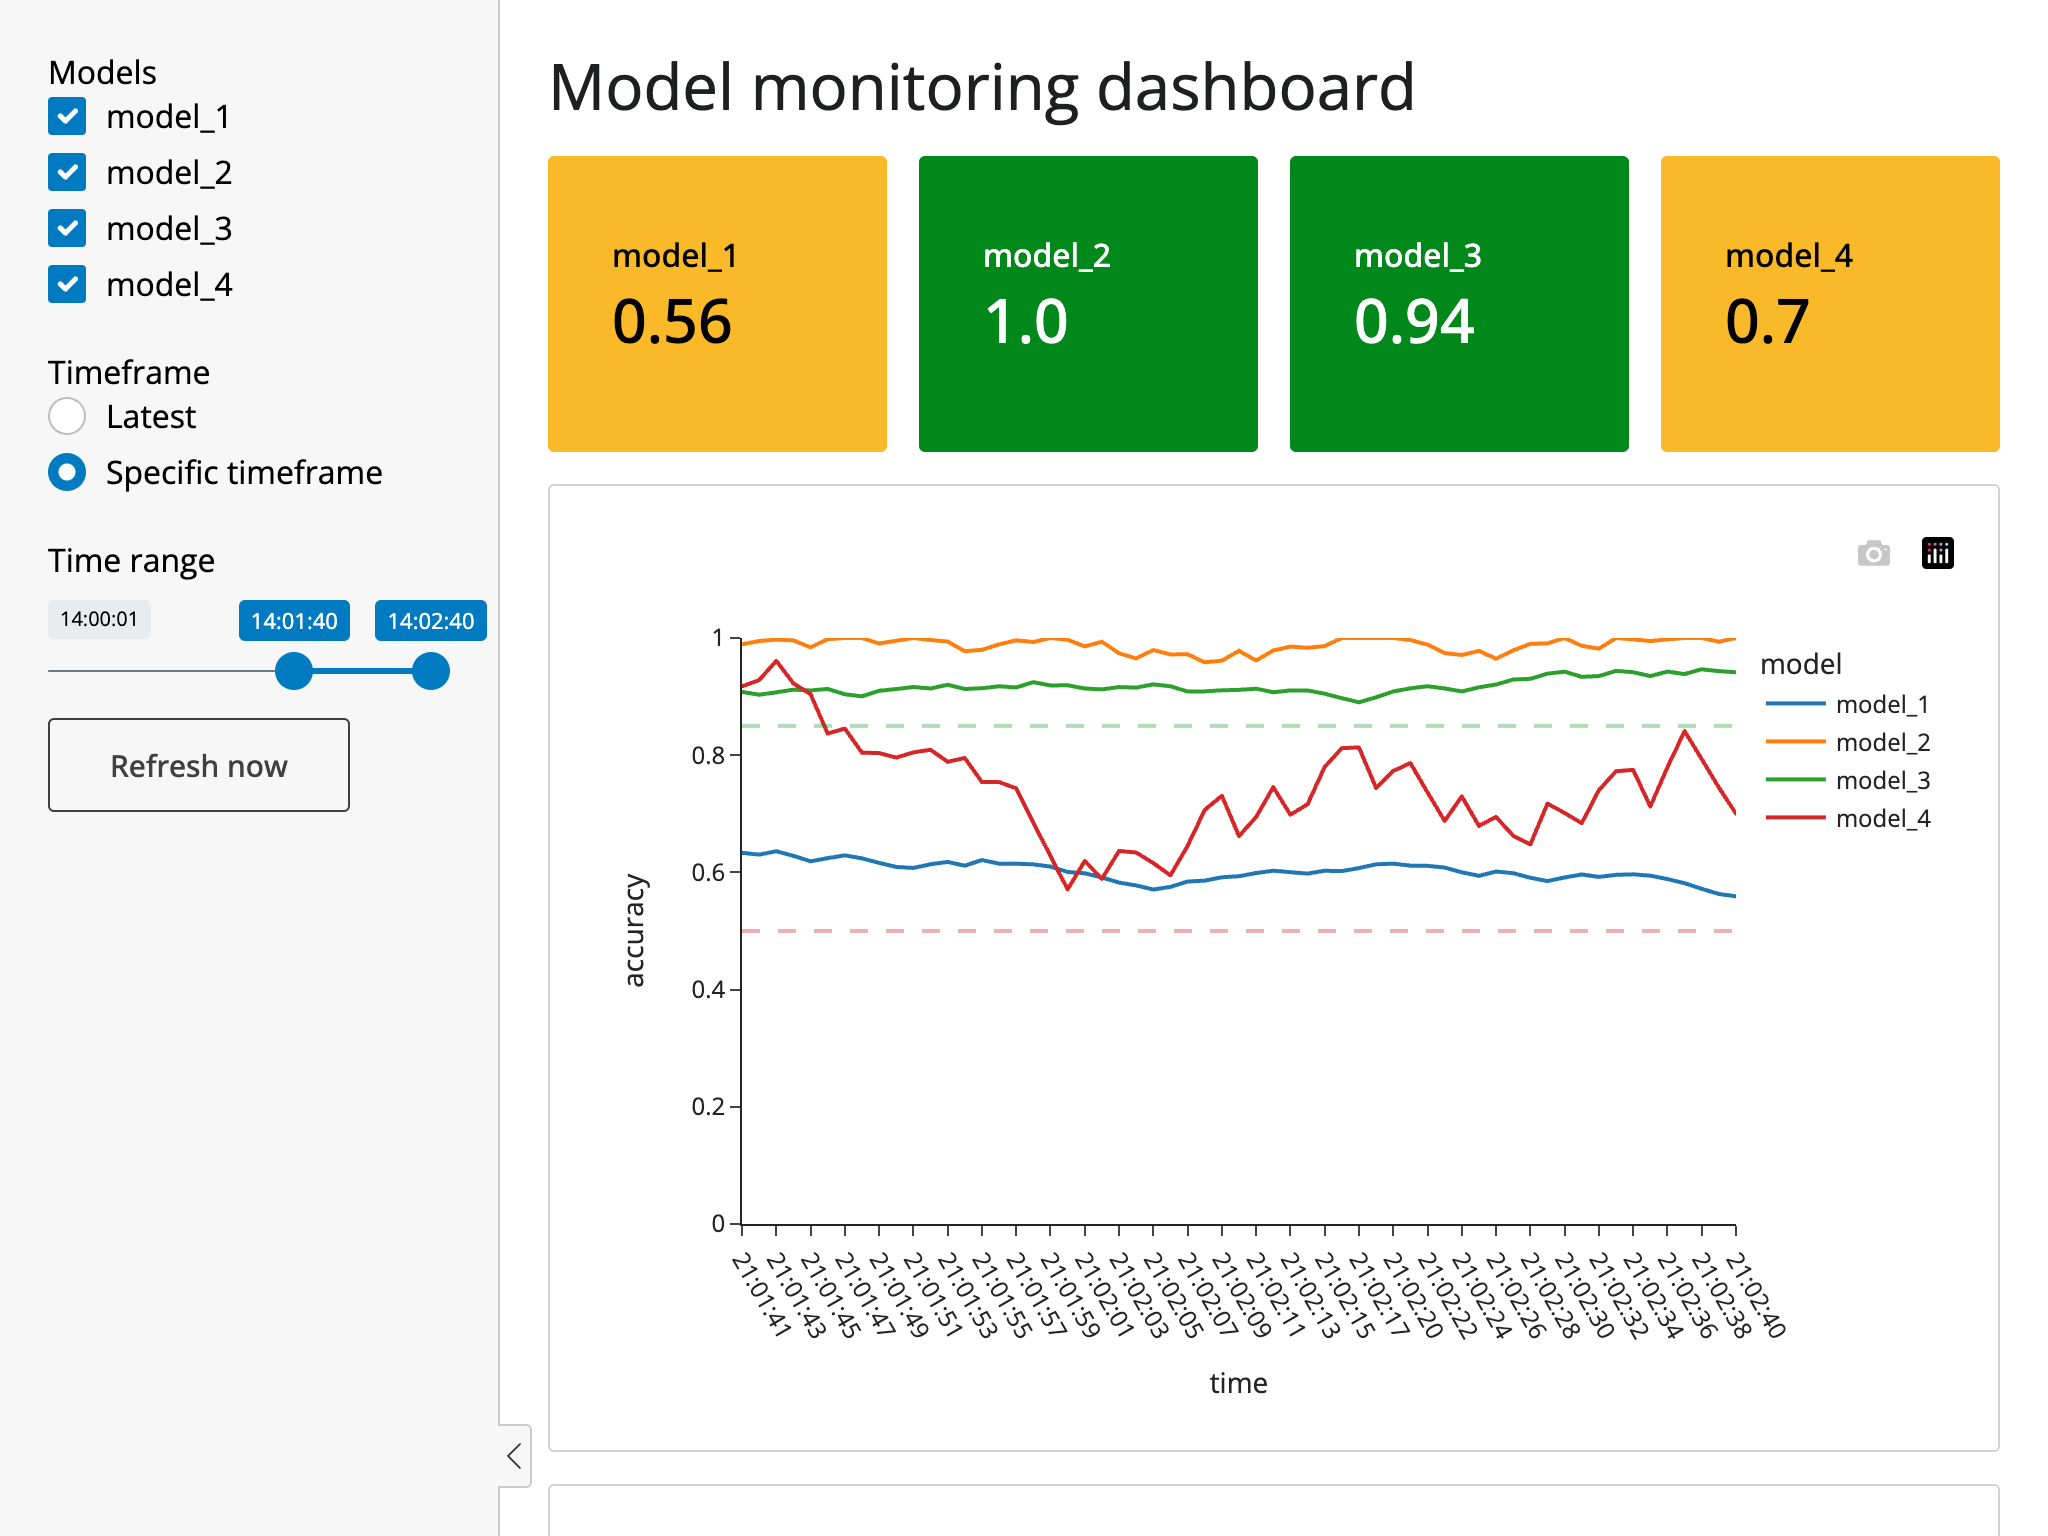
Task: Toggle the model_3 checkbox
Action: point(67,229)
